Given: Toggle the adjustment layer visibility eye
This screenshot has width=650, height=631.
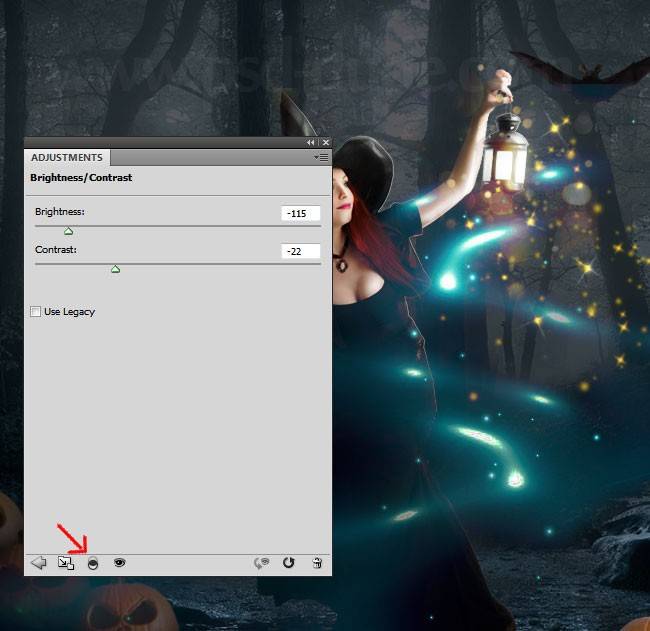Looking at the screenshot, I should pyautogui.click(x=120, y=563).
